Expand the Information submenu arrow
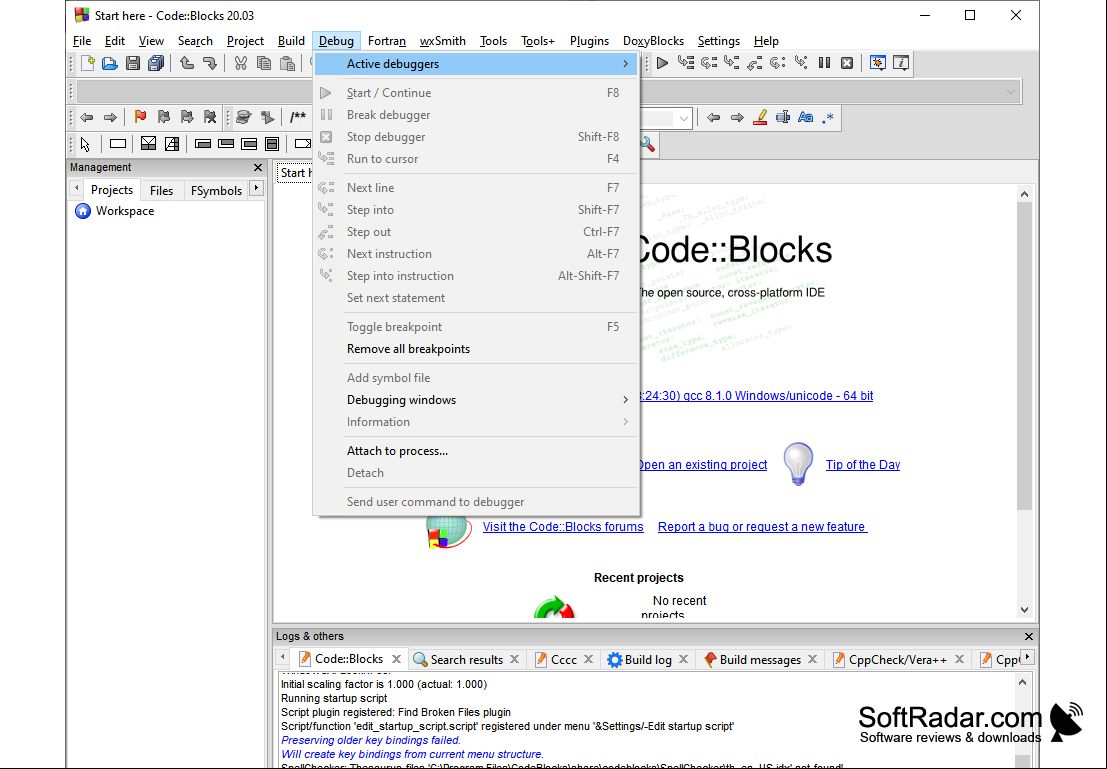 tap(626, 422)
